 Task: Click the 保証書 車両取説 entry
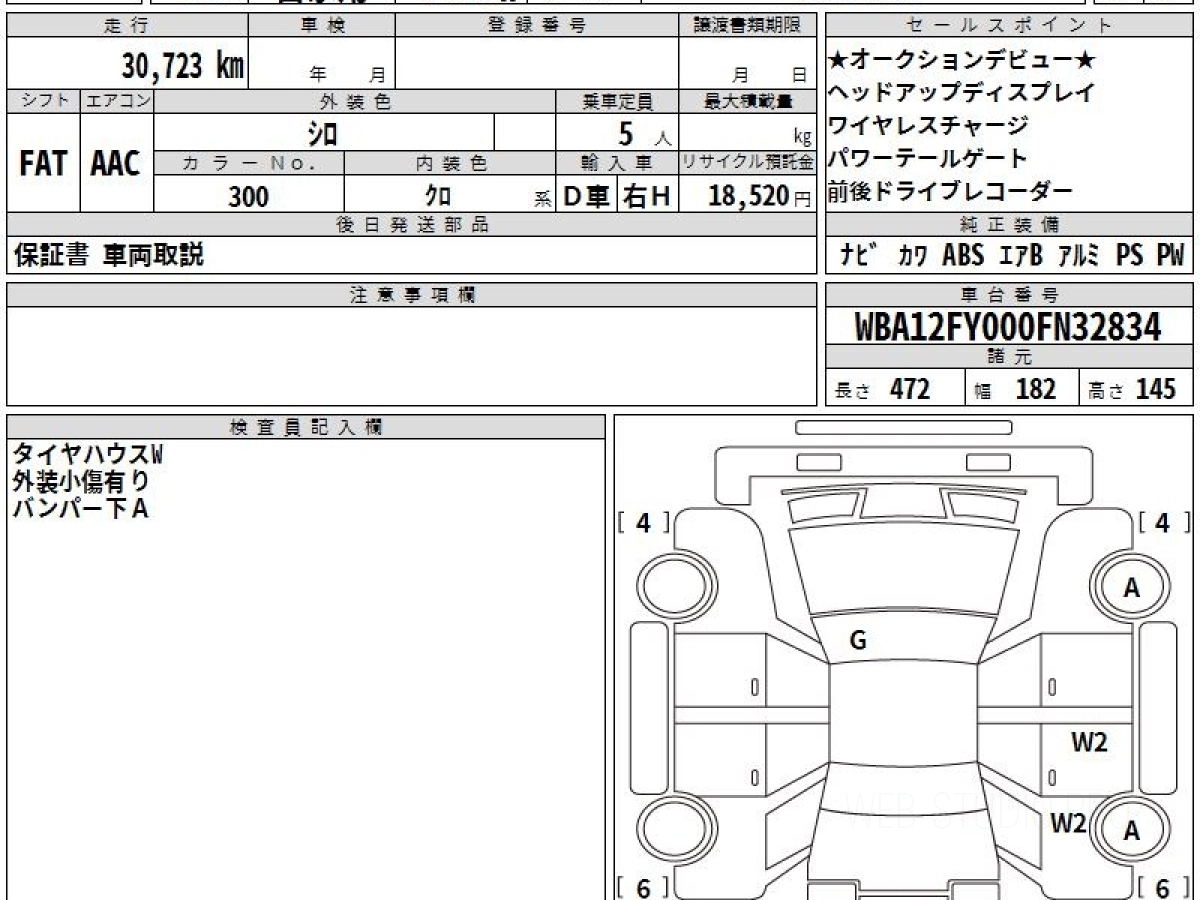click(108, 255)
